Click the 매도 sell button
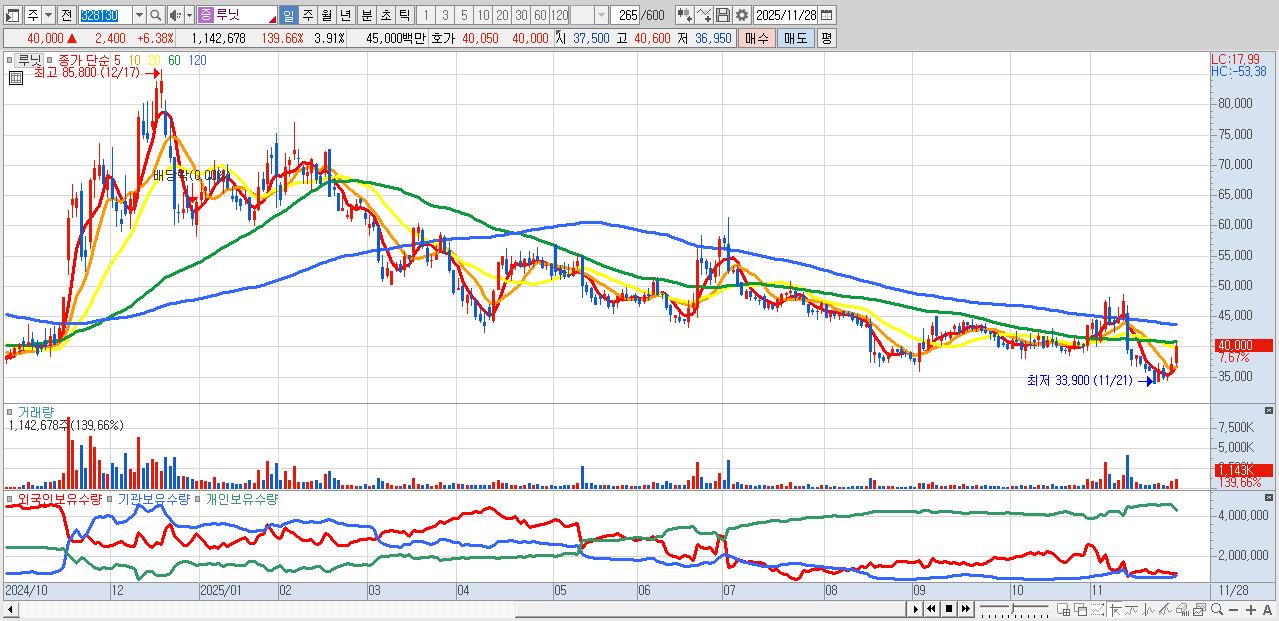The width and height of the screenshot is (1279, 621). [x=795, y=38]
